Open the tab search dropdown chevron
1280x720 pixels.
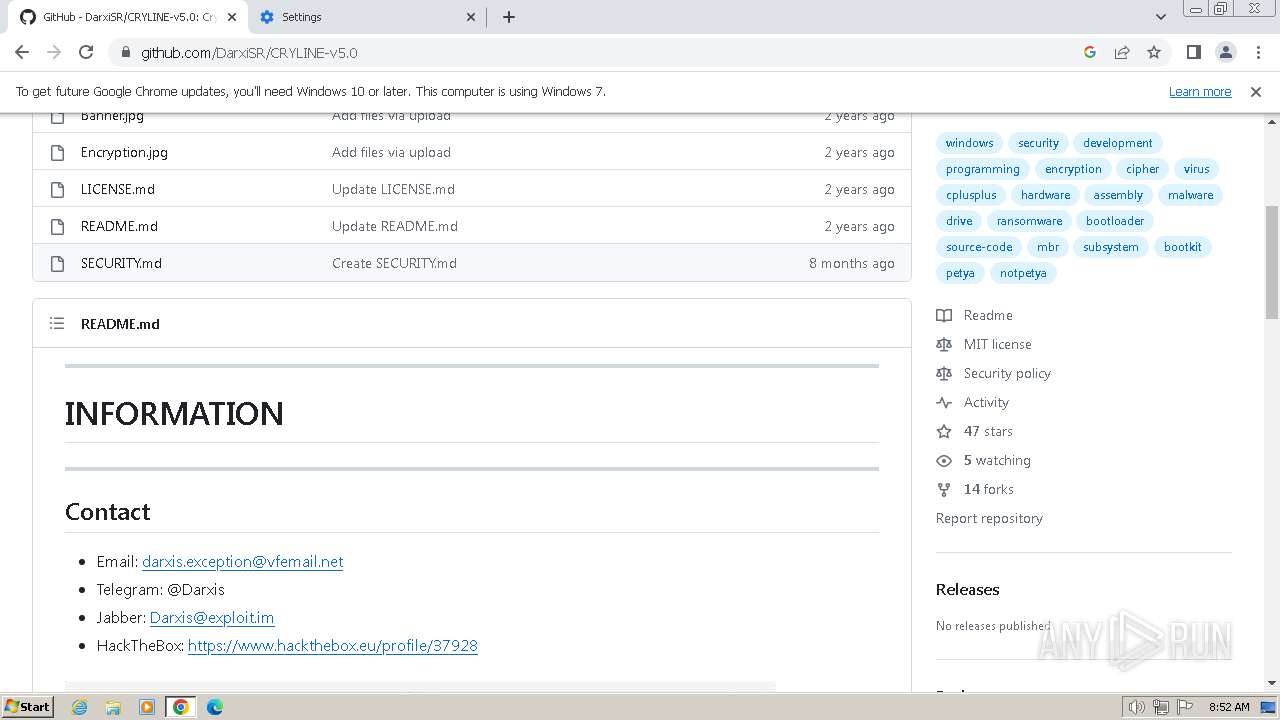pyautogui.click(x=1161, y=17)
